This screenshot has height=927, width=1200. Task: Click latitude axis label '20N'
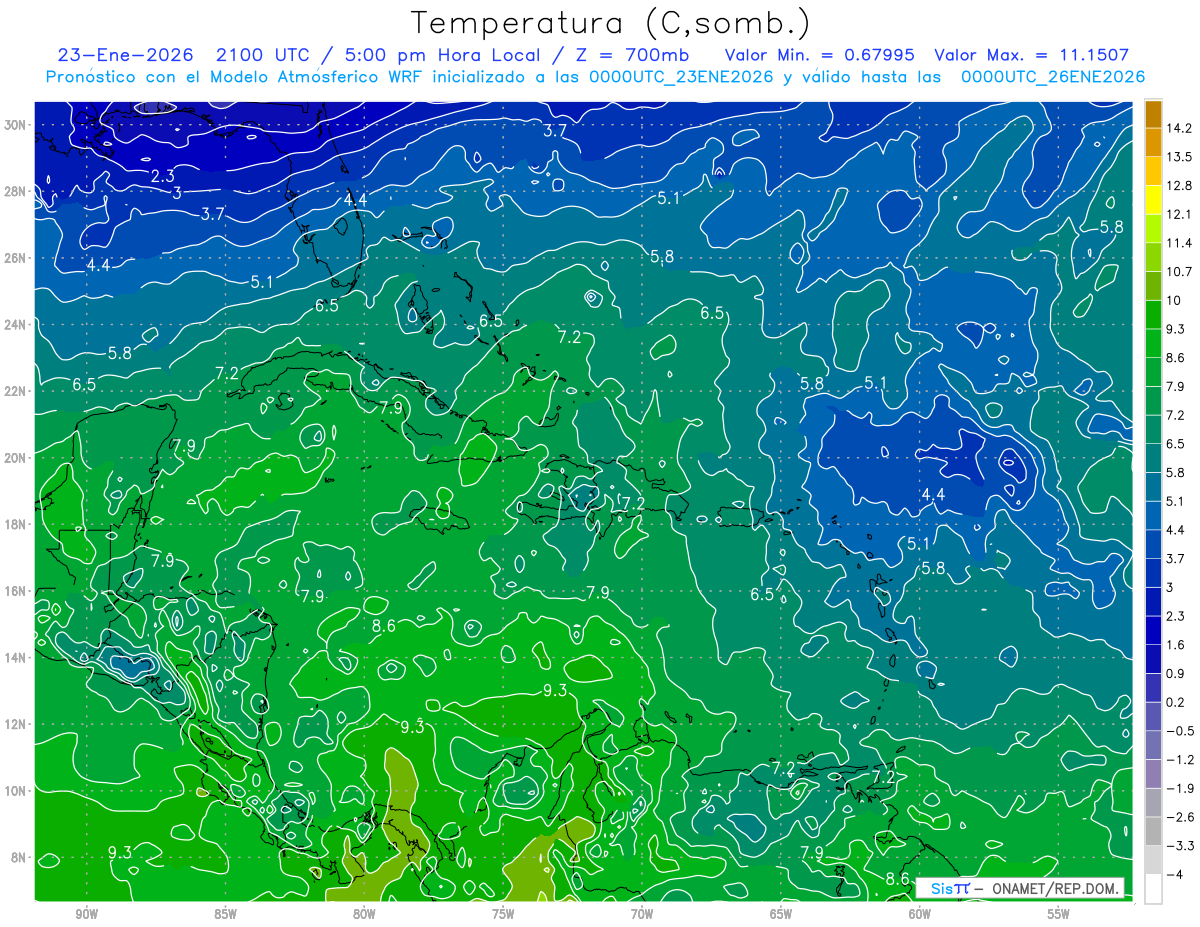pos(17,458)
